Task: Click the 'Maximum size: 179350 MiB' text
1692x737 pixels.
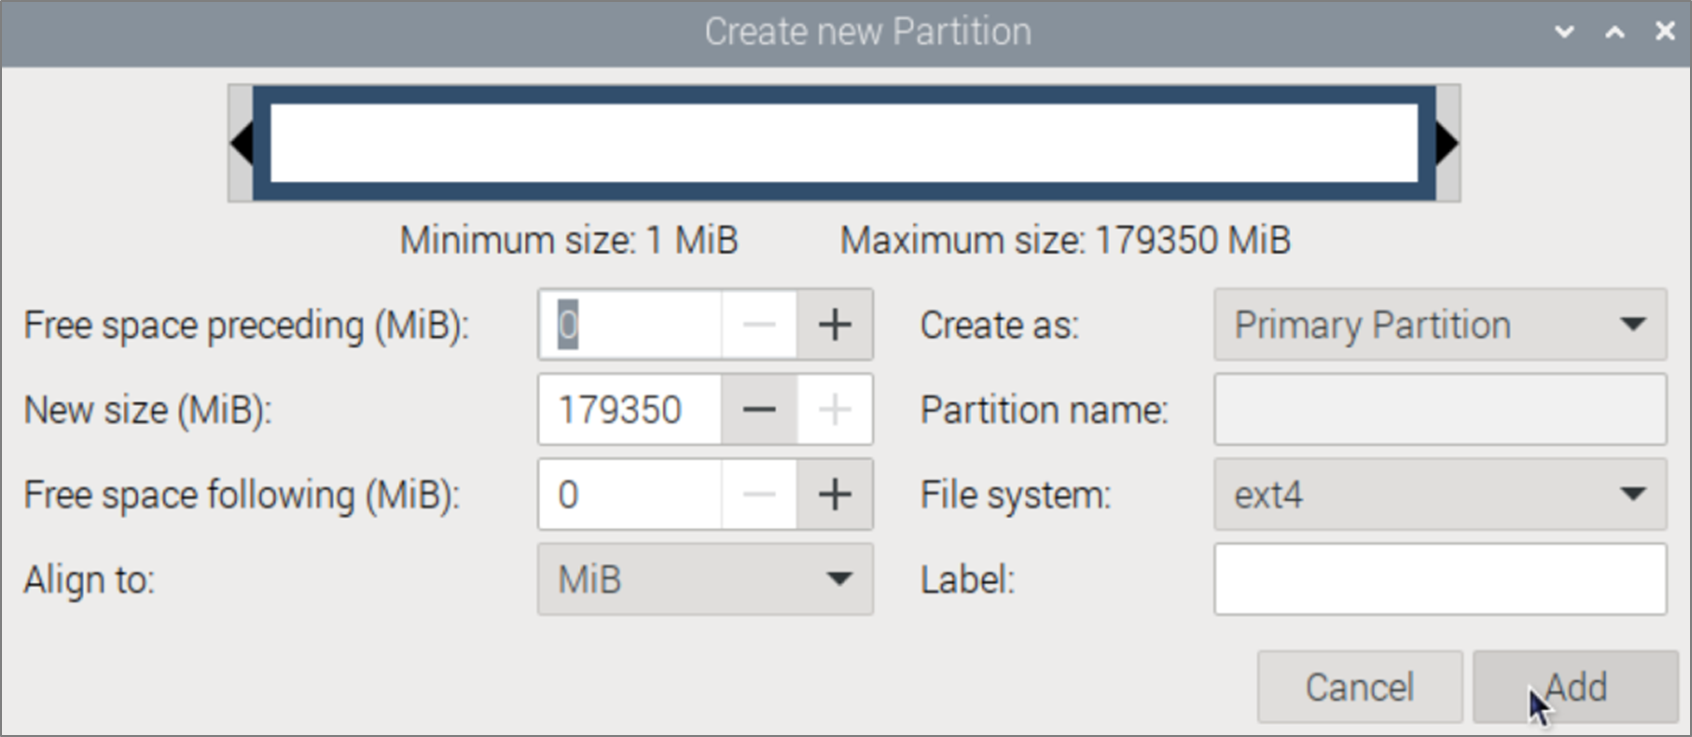Action: (x=1065, y=241)
